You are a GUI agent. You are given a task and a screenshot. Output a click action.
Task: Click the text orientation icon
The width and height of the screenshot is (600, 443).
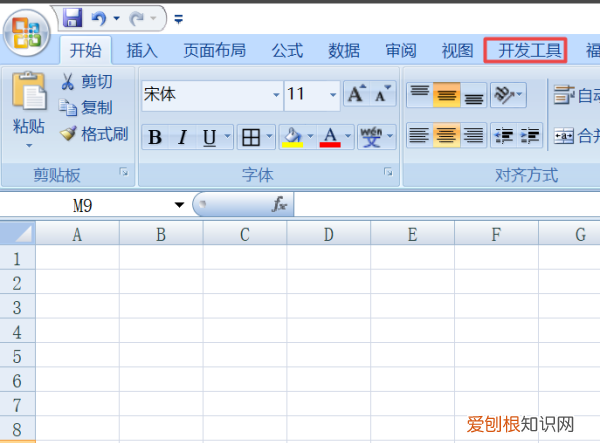(504, 94)
